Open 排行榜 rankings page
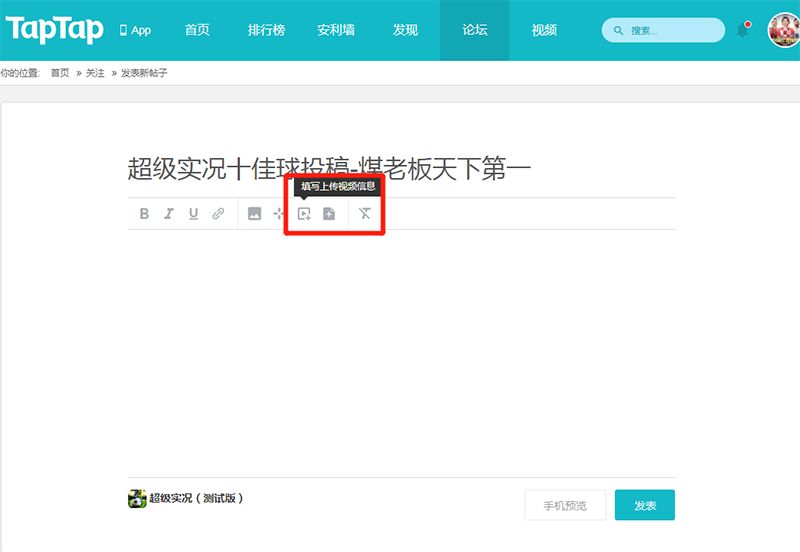The height and width of the screenshot is (552, 800). pyautogui.click(x=266, y=30)
